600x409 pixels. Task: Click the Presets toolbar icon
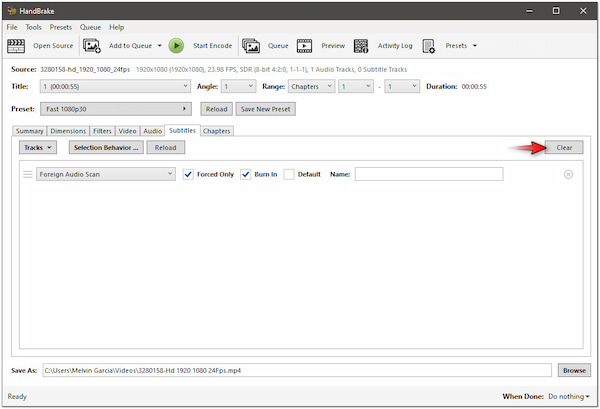coord(429,45)
